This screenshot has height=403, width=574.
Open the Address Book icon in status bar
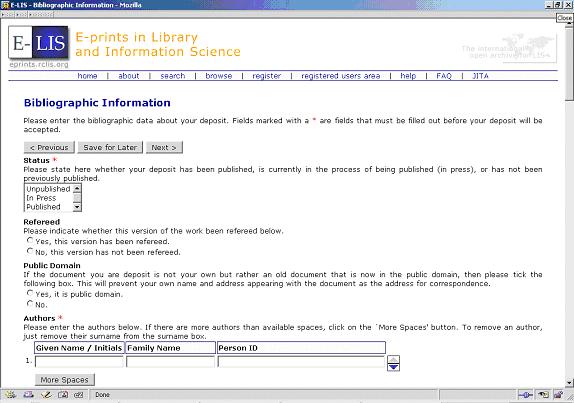63,395
